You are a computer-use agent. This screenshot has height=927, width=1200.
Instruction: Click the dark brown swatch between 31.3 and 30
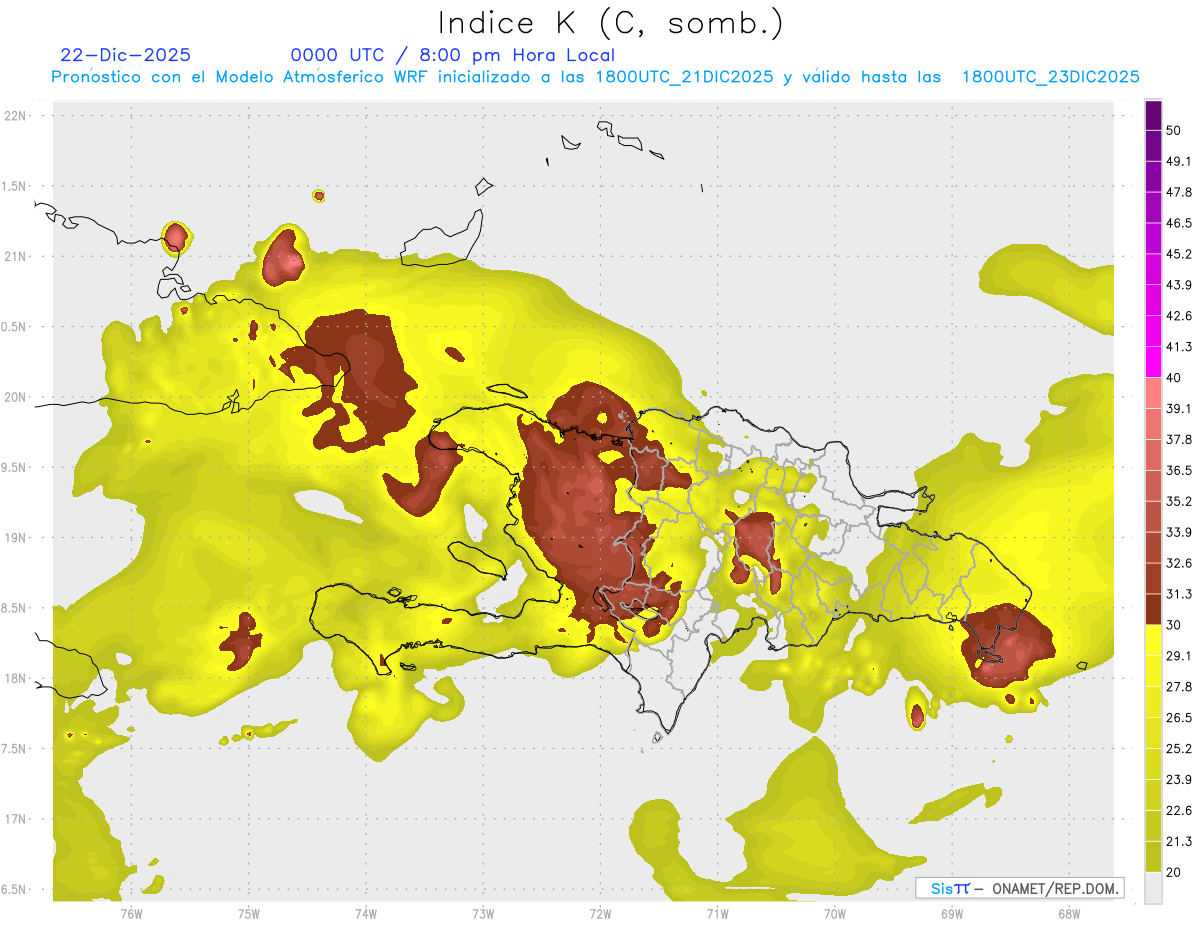tap(1153, 609)
